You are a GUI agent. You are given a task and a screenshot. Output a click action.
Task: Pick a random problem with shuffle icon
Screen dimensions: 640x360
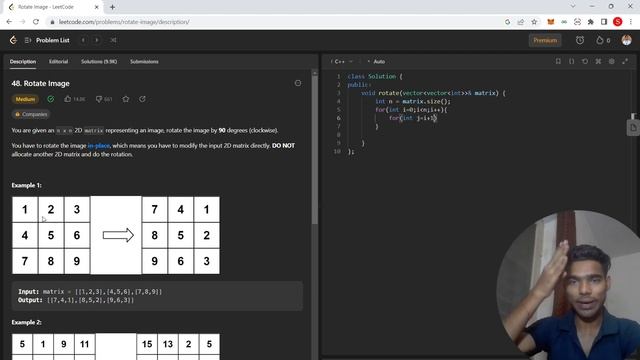113,40
